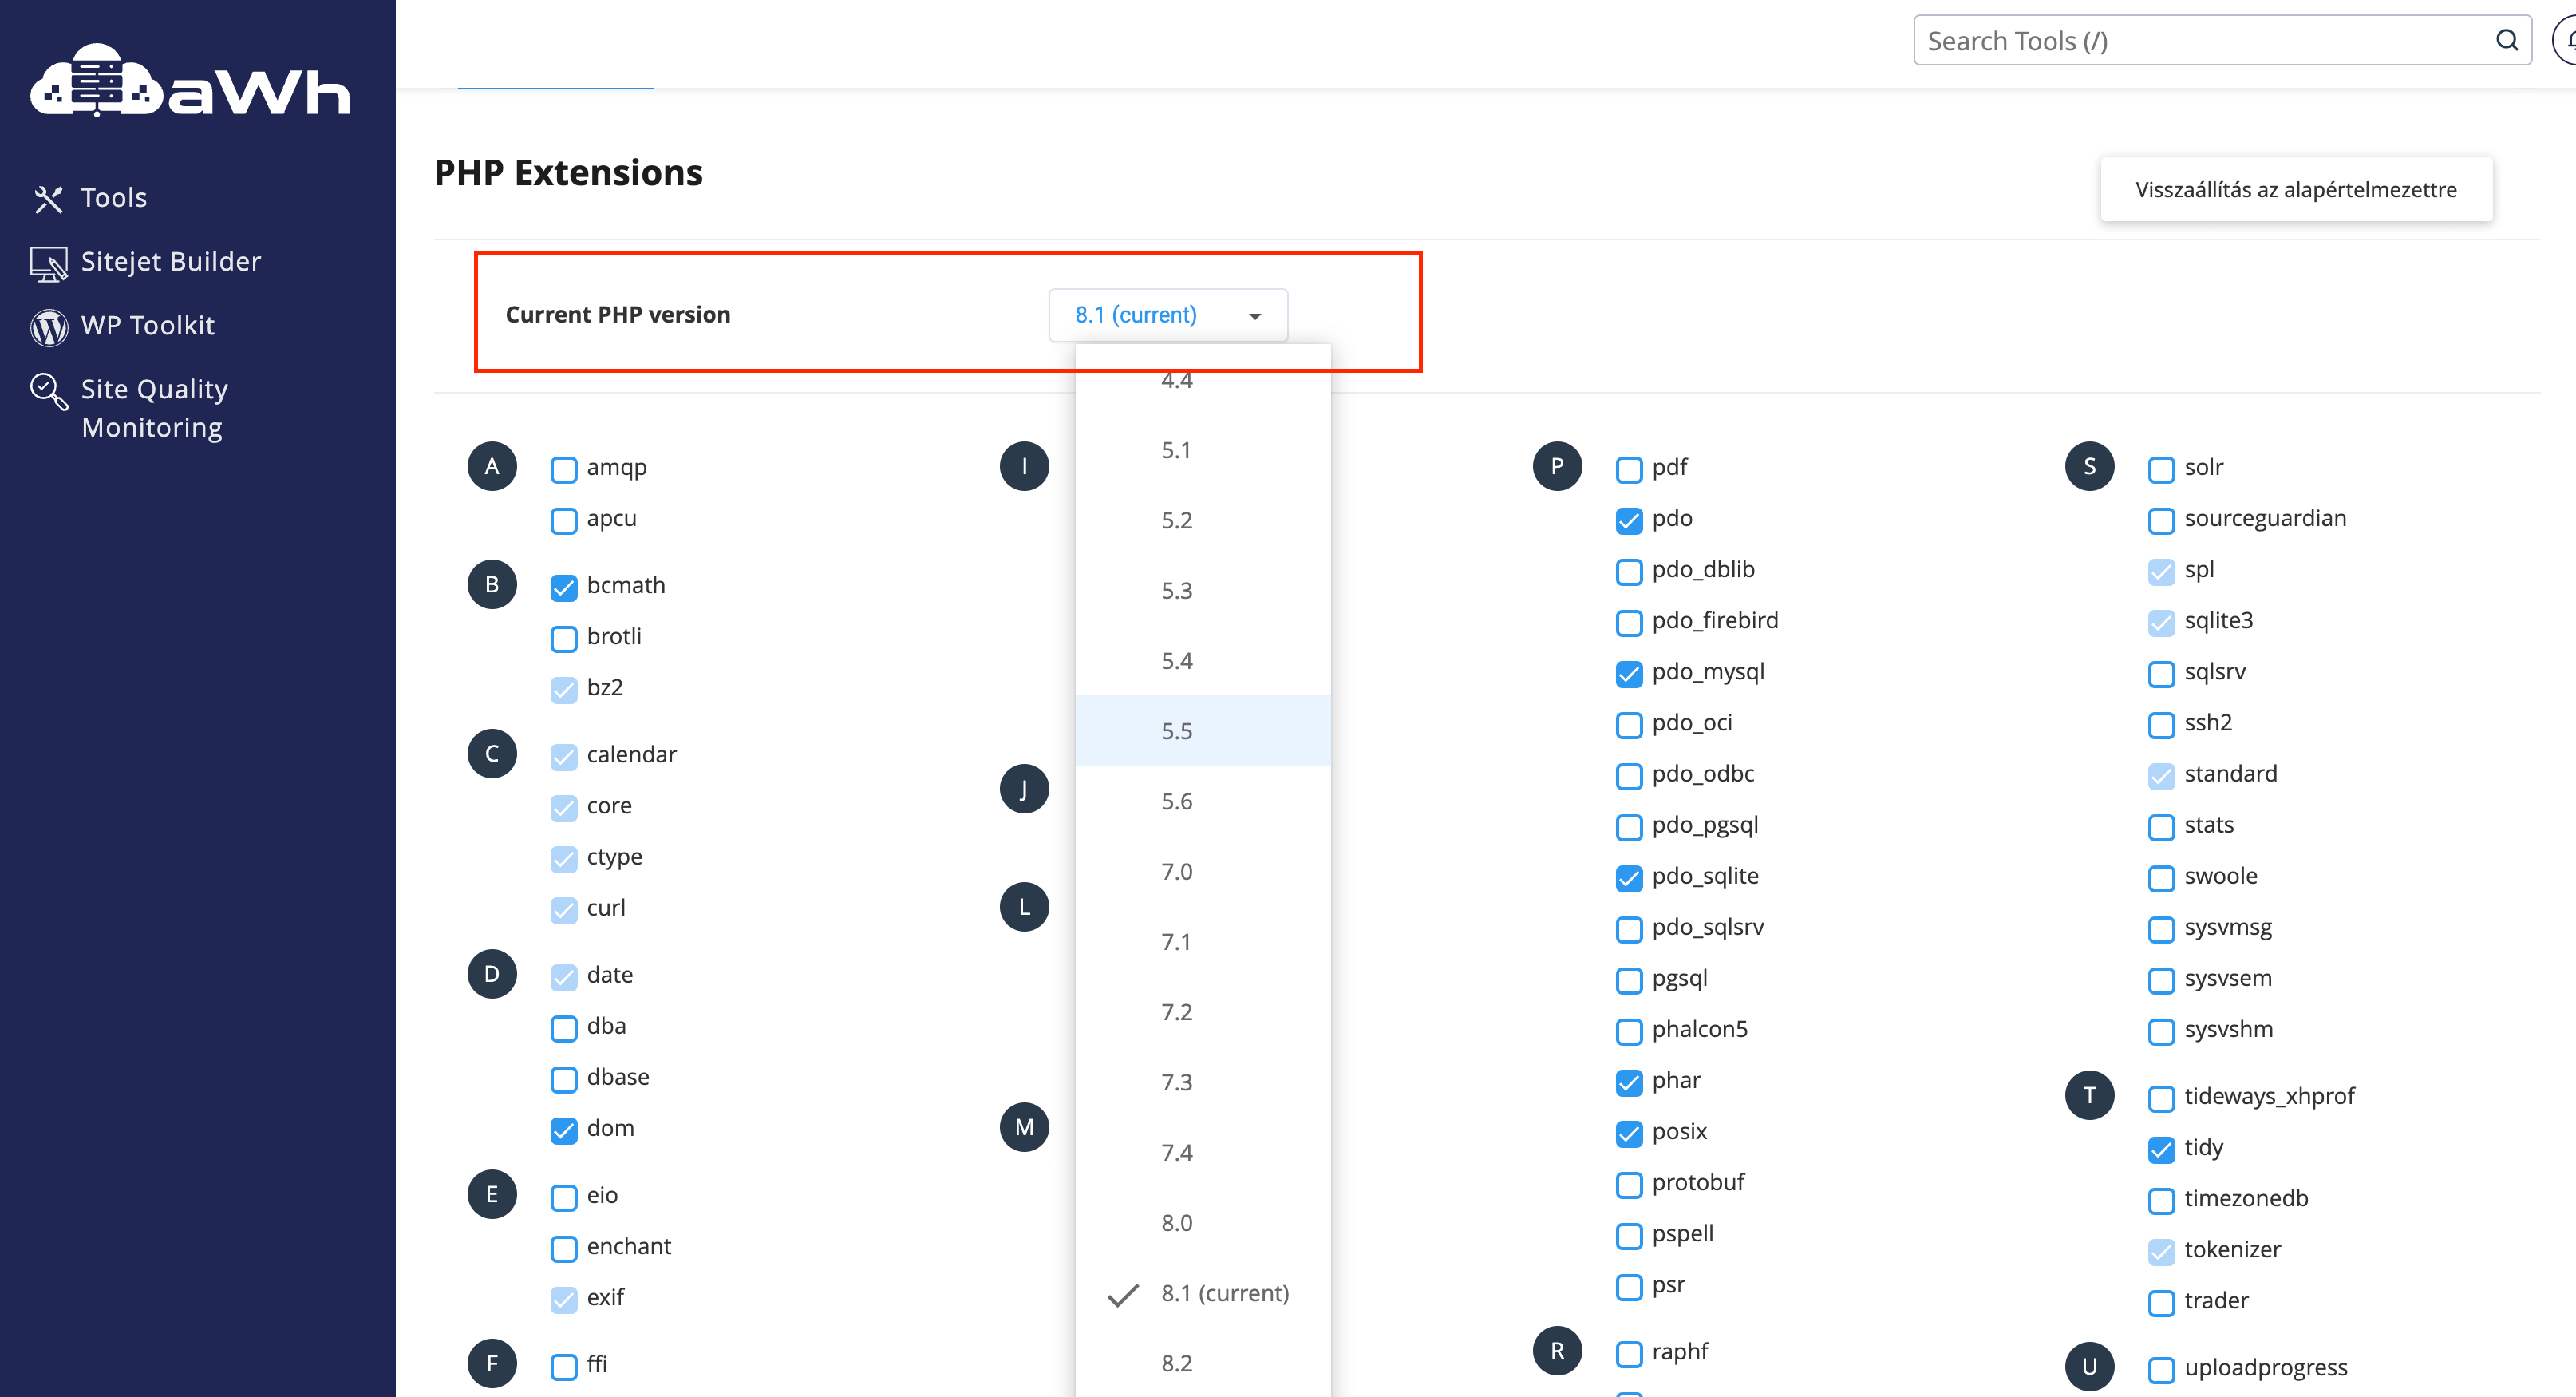Enable the sourceguardian extension
2576x1397 pixels.
pos(2161,520)
